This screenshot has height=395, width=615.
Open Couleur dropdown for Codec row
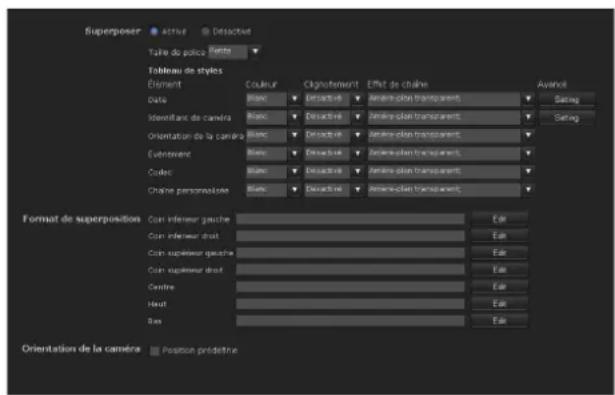(273, 171)
